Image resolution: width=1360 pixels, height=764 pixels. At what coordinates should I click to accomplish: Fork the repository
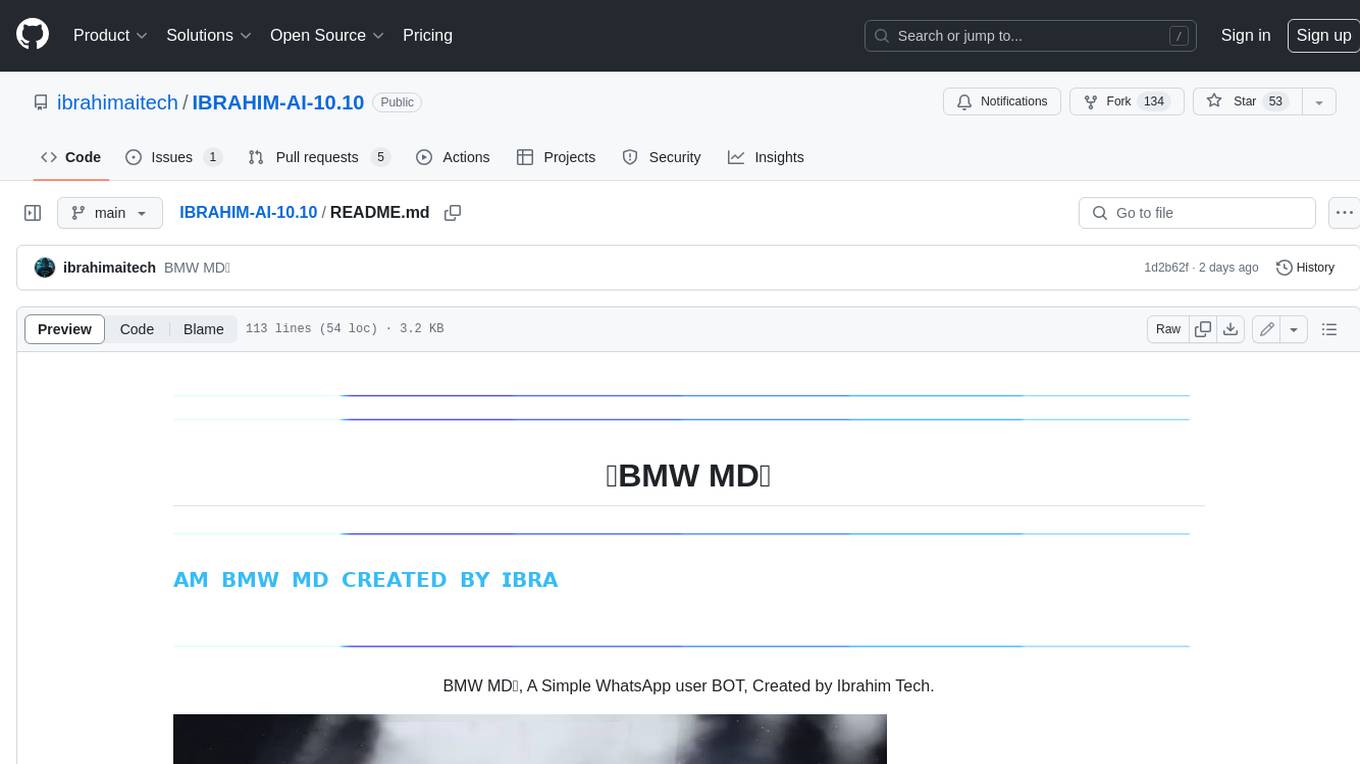(1127, 101)
